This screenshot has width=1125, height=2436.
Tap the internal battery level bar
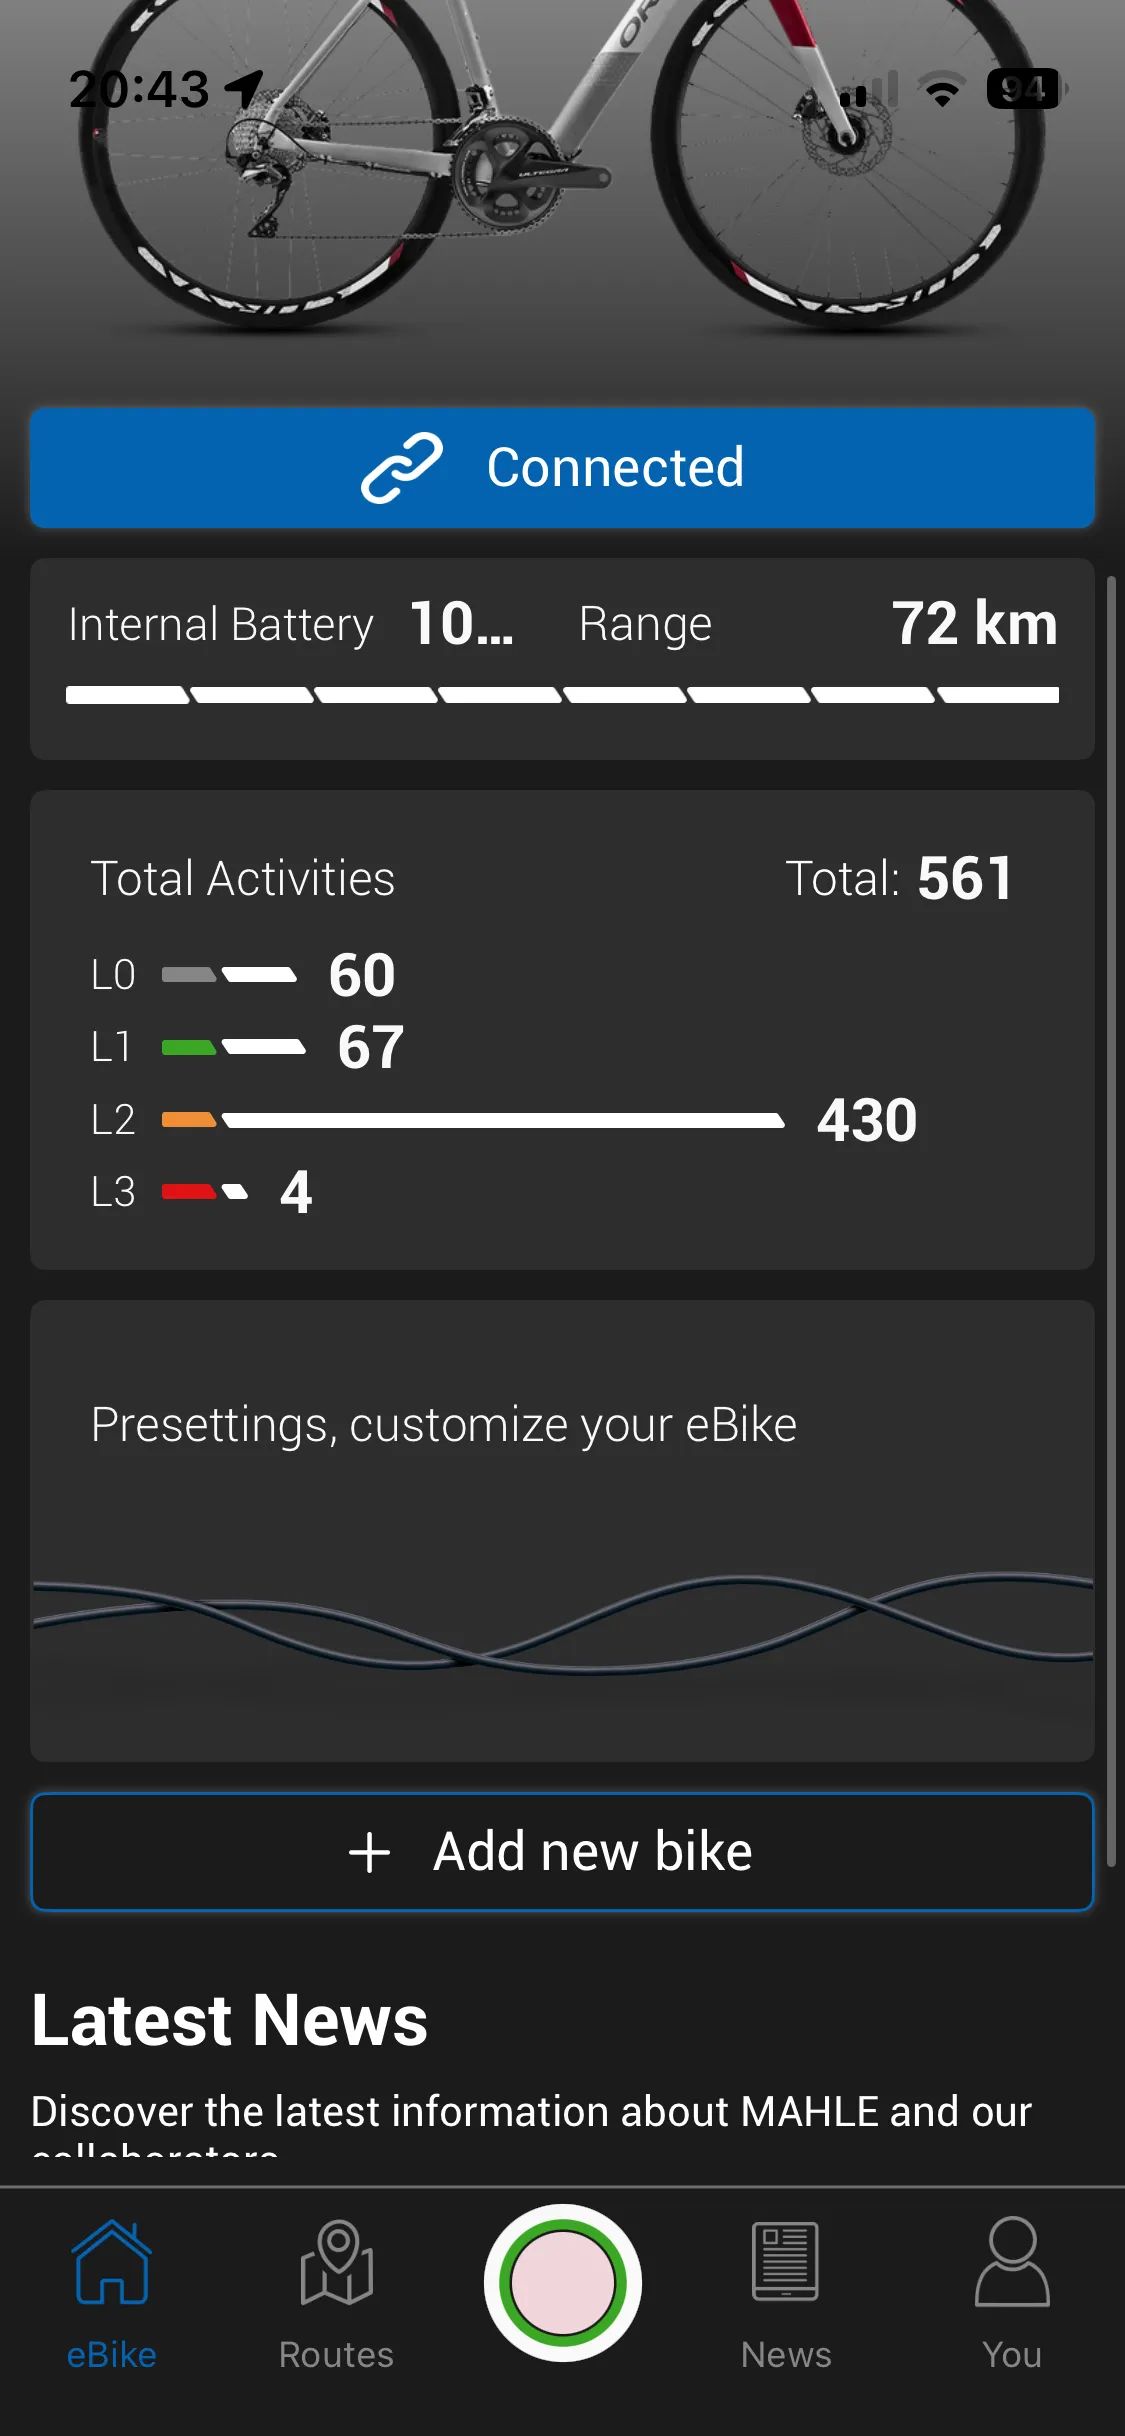click(x=562, y=695)
